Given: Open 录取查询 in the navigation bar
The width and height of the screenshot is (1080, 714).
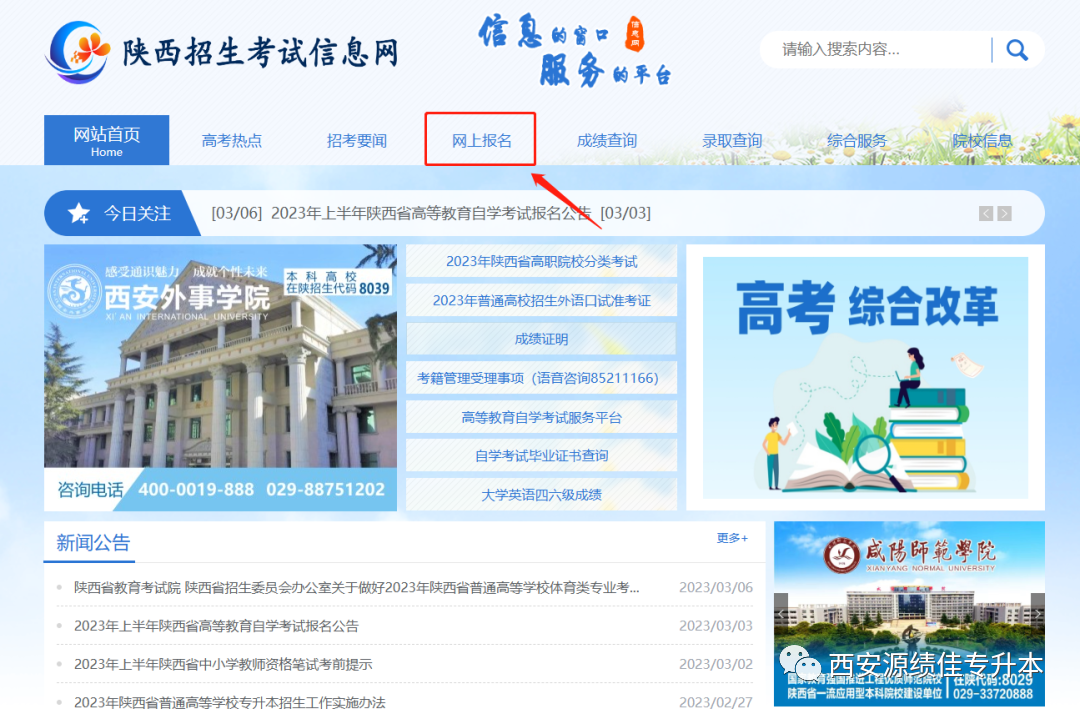Looking at the screenshot, I should (732, 140).
